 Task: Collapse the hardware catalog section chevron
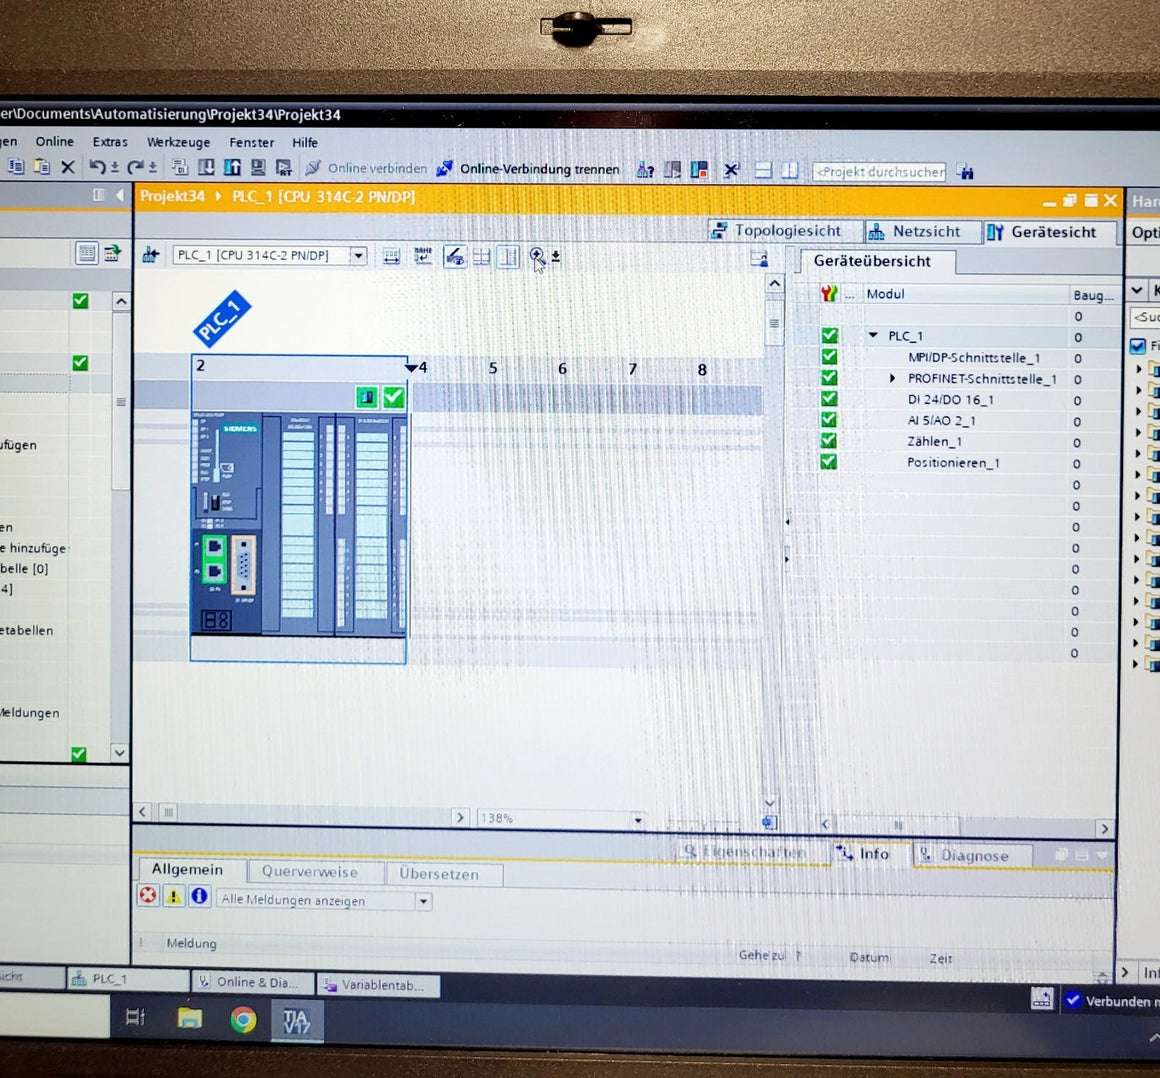(x=1137, y=290)
